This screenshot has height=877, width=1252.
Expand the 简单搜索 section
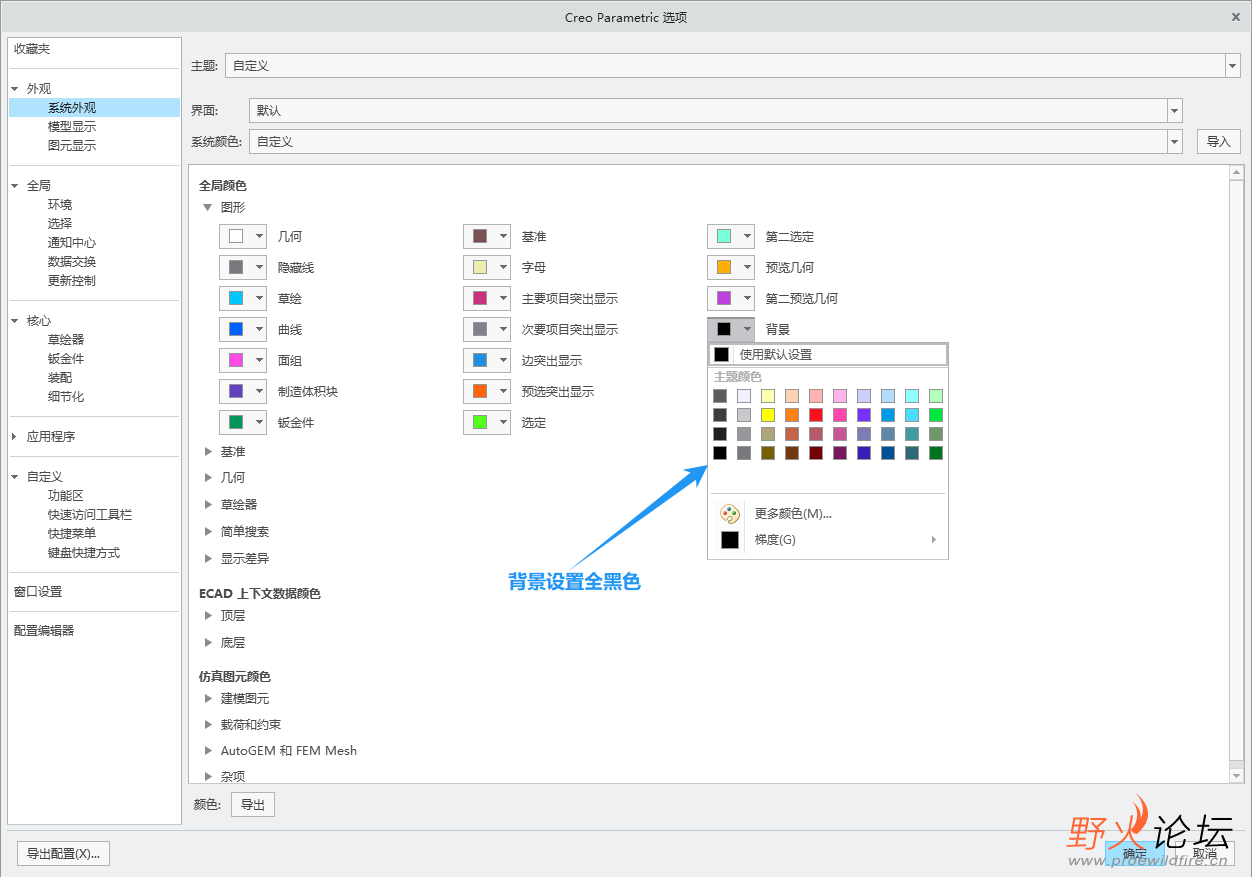pyautogui.click(x=208, y=532)
